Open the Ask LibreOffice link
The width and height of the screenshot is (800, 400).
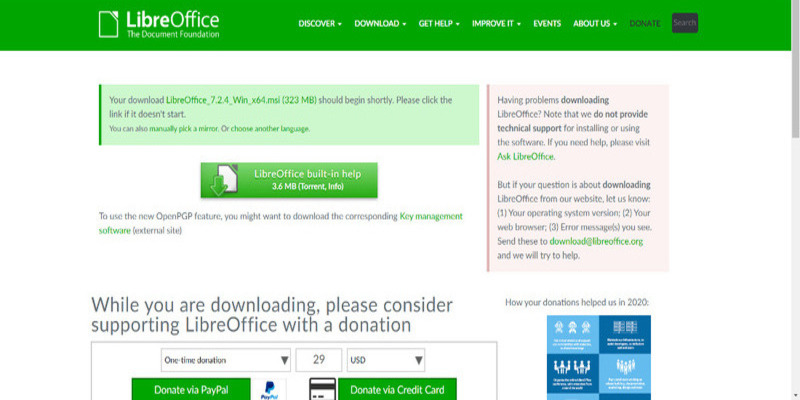(526, 157)
